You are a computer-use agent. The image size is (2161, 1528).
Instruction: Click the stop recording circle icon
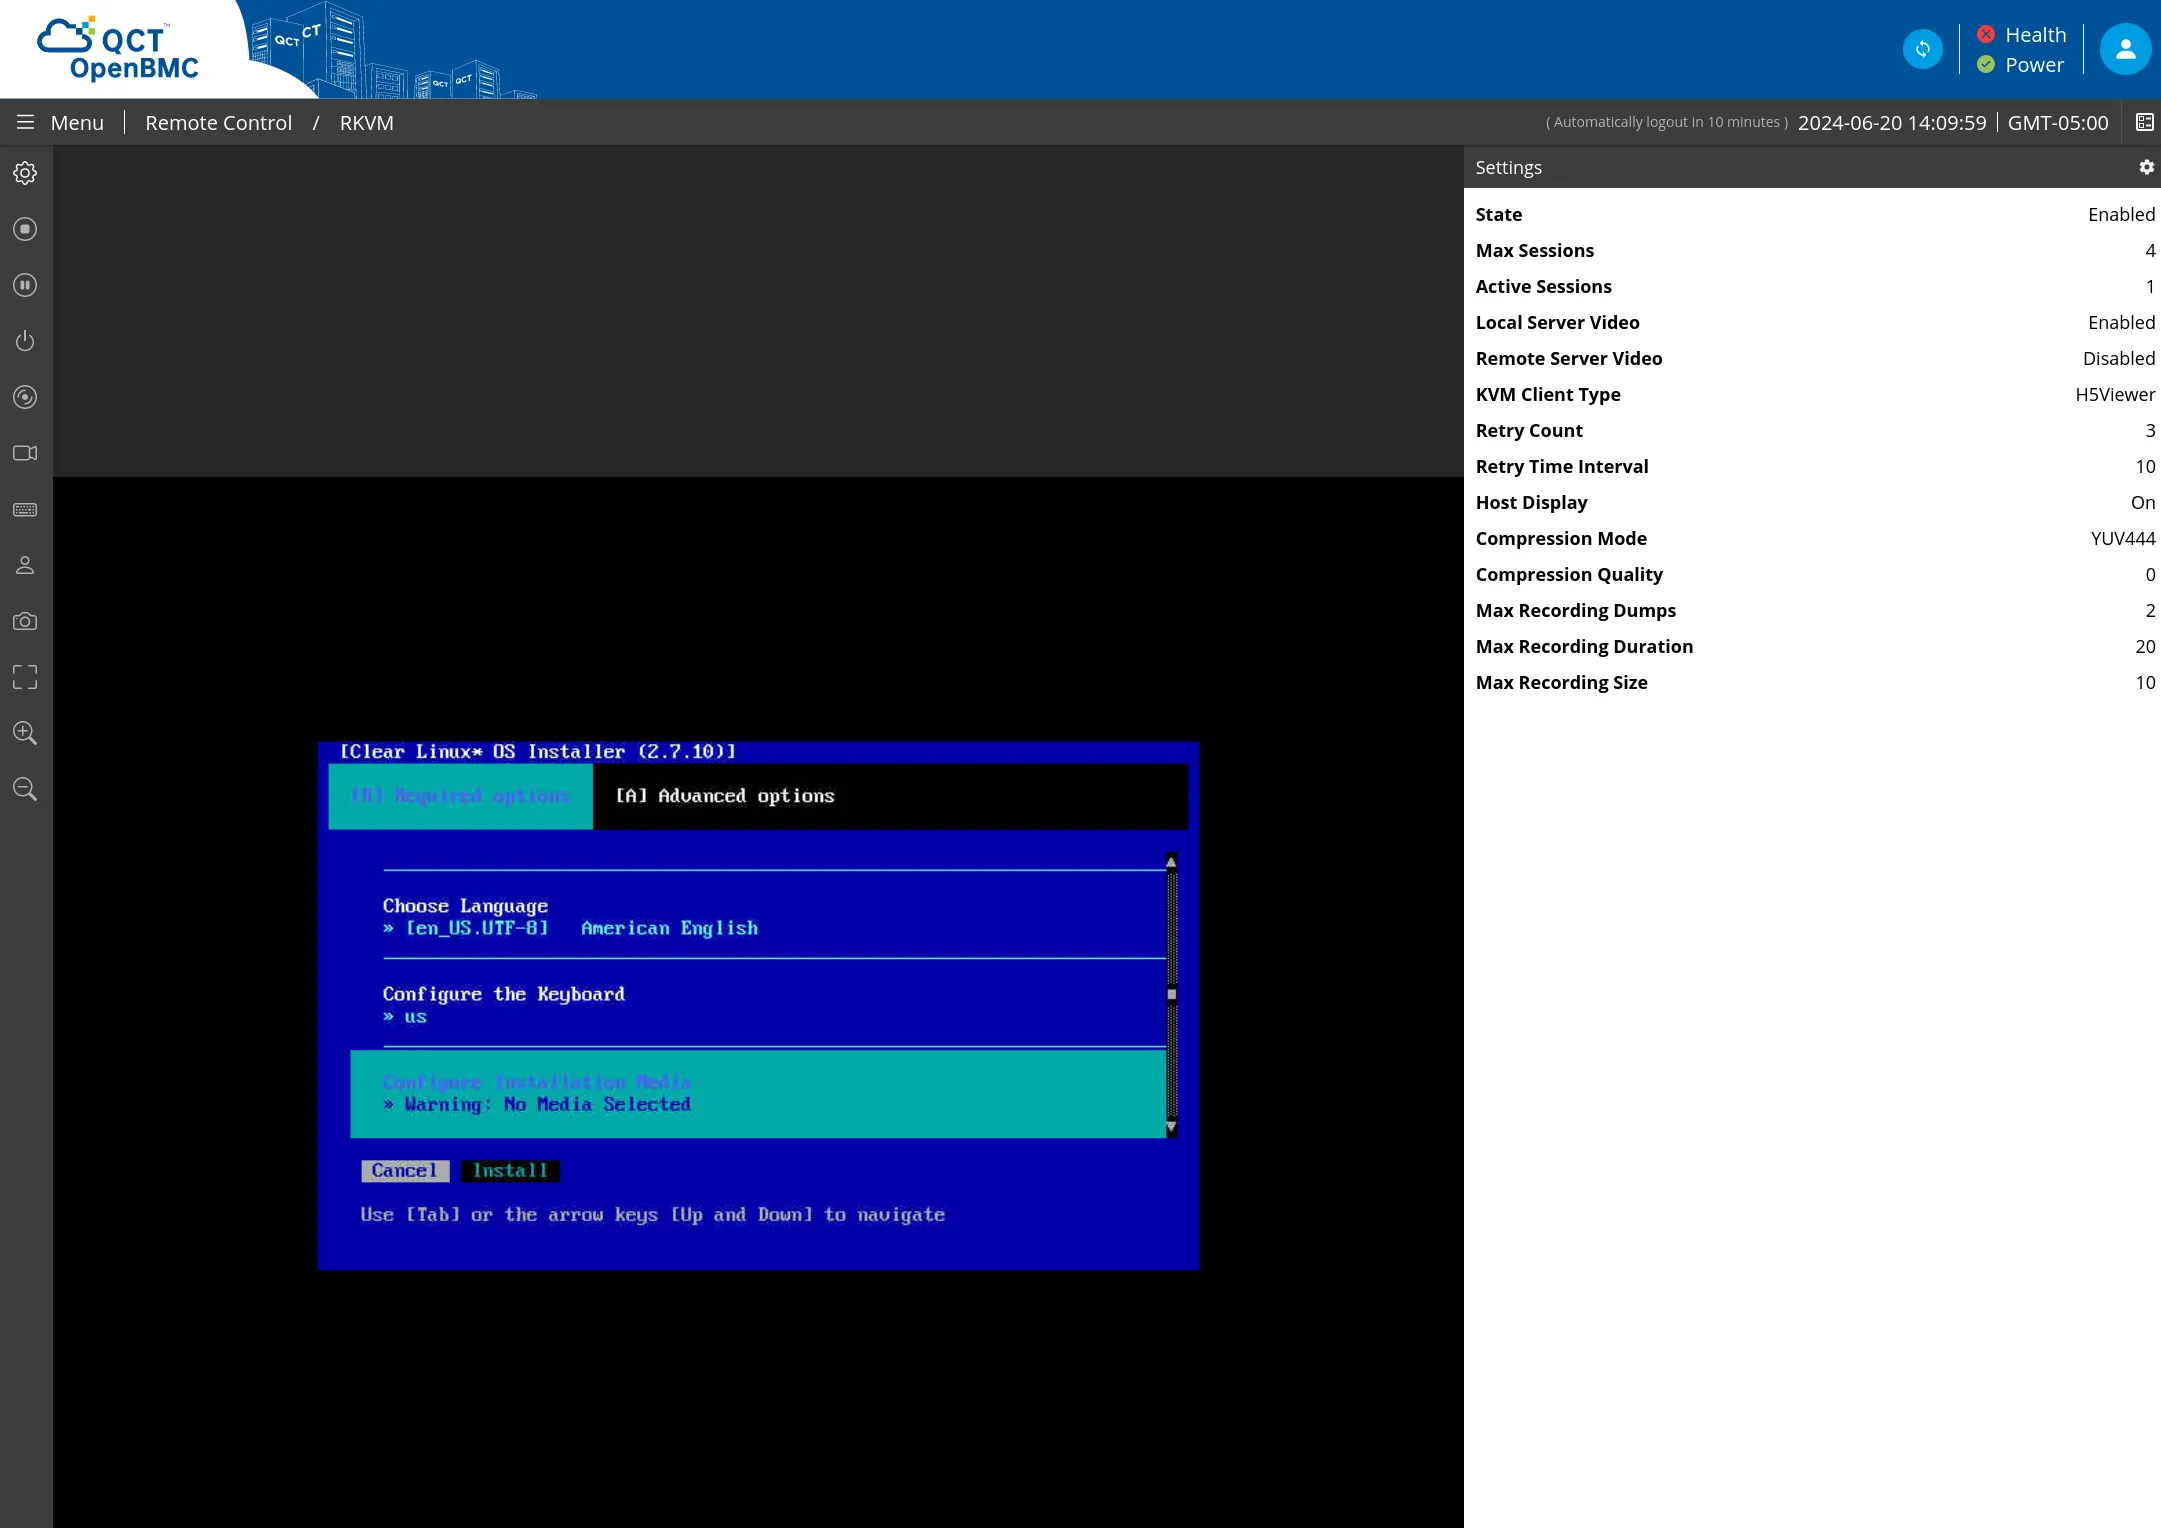coord(25,229)
